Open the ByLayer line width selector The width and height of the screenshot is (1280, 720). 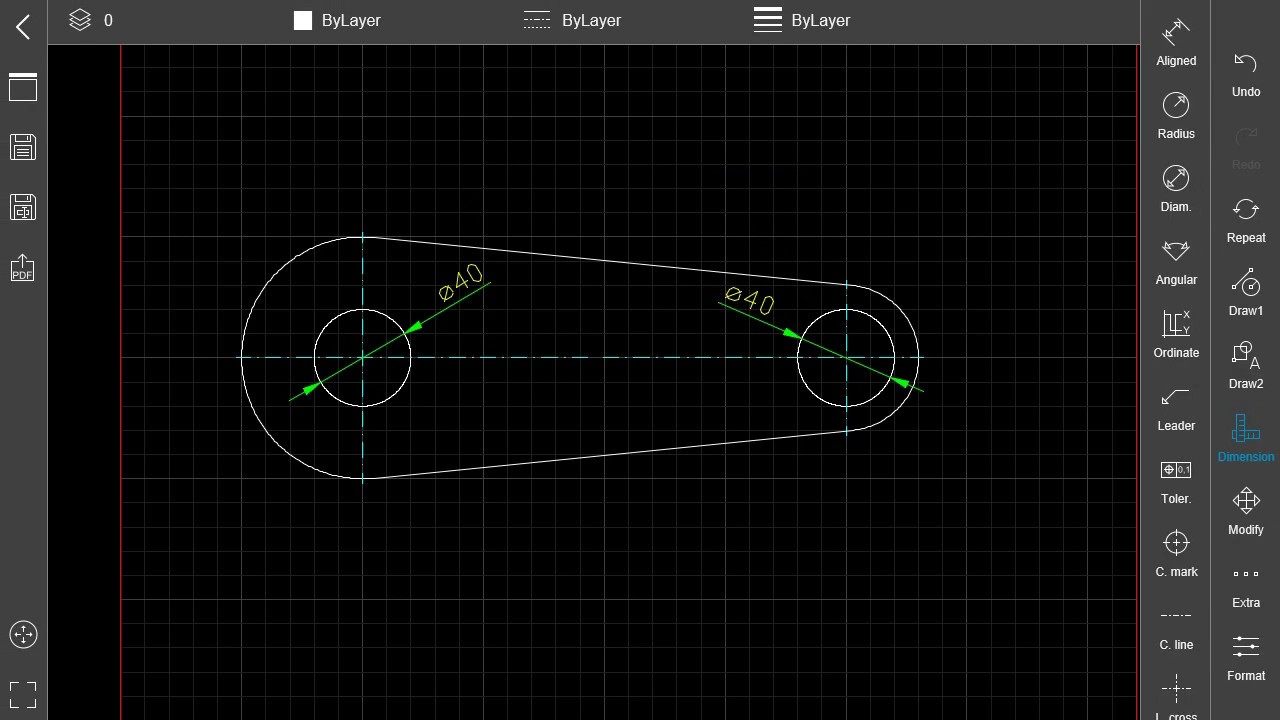pos(802,20)
